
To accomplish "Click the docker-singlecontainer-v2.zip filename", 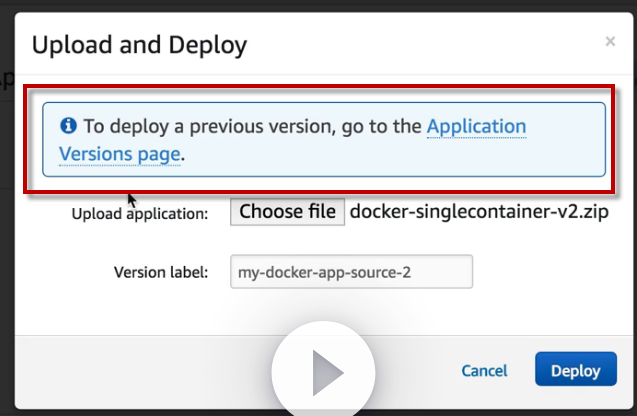I will pos(479,212).
